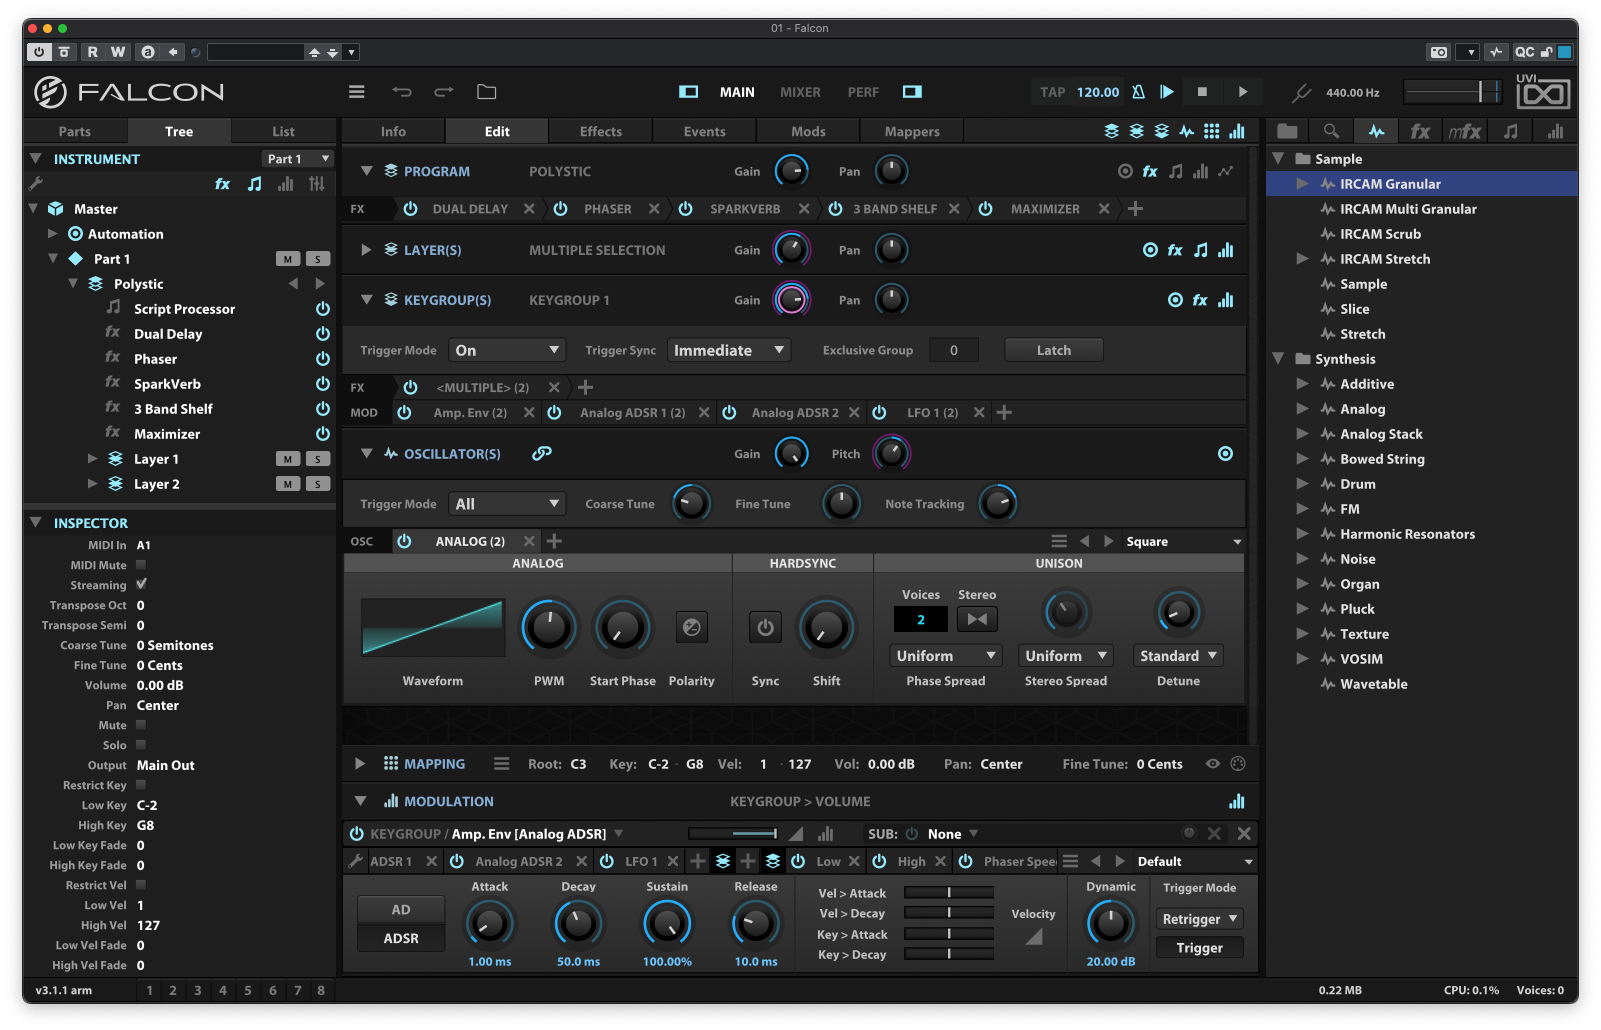Open the folder browse icon in toolbar
Viewport: 1601px width, 1030px height.
pyautogui.click(x=487, y=92)
